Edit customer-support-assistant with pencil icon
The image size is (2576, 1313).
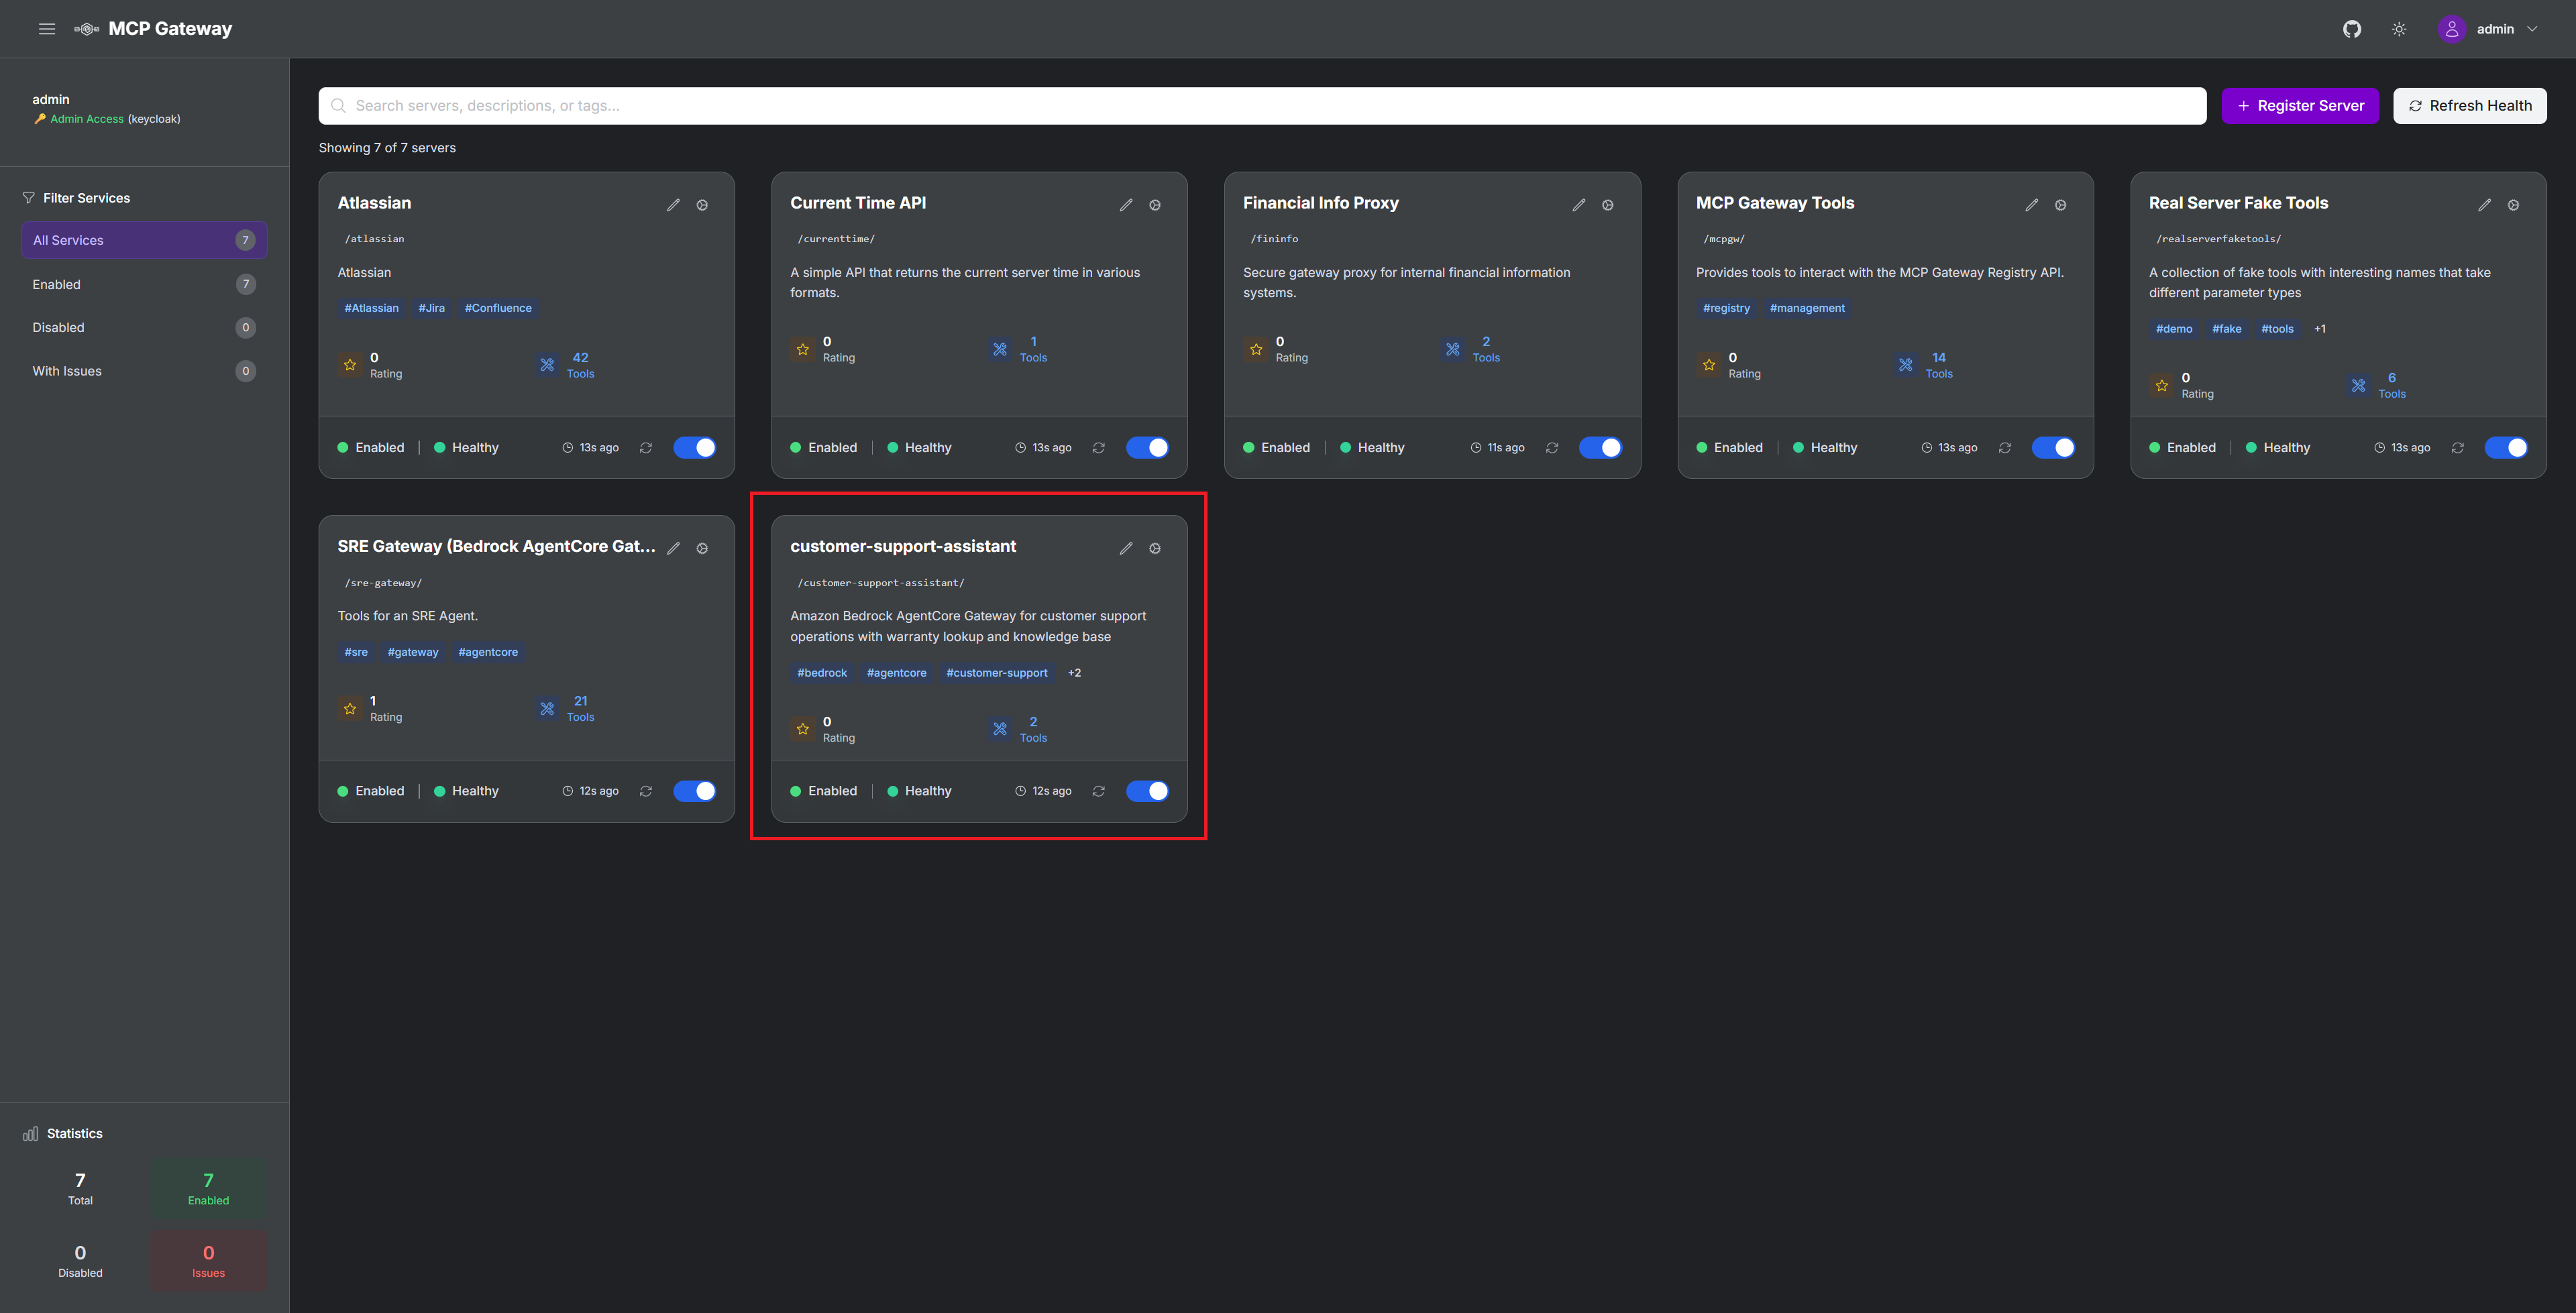(1126, 548)
